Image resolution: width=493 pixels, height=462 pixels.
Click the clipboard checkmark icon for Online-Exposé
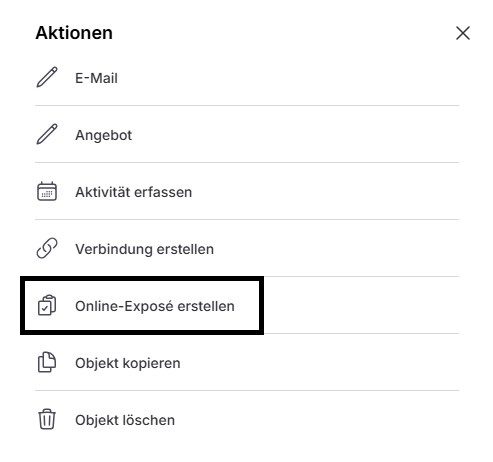[x=47, y=305]
